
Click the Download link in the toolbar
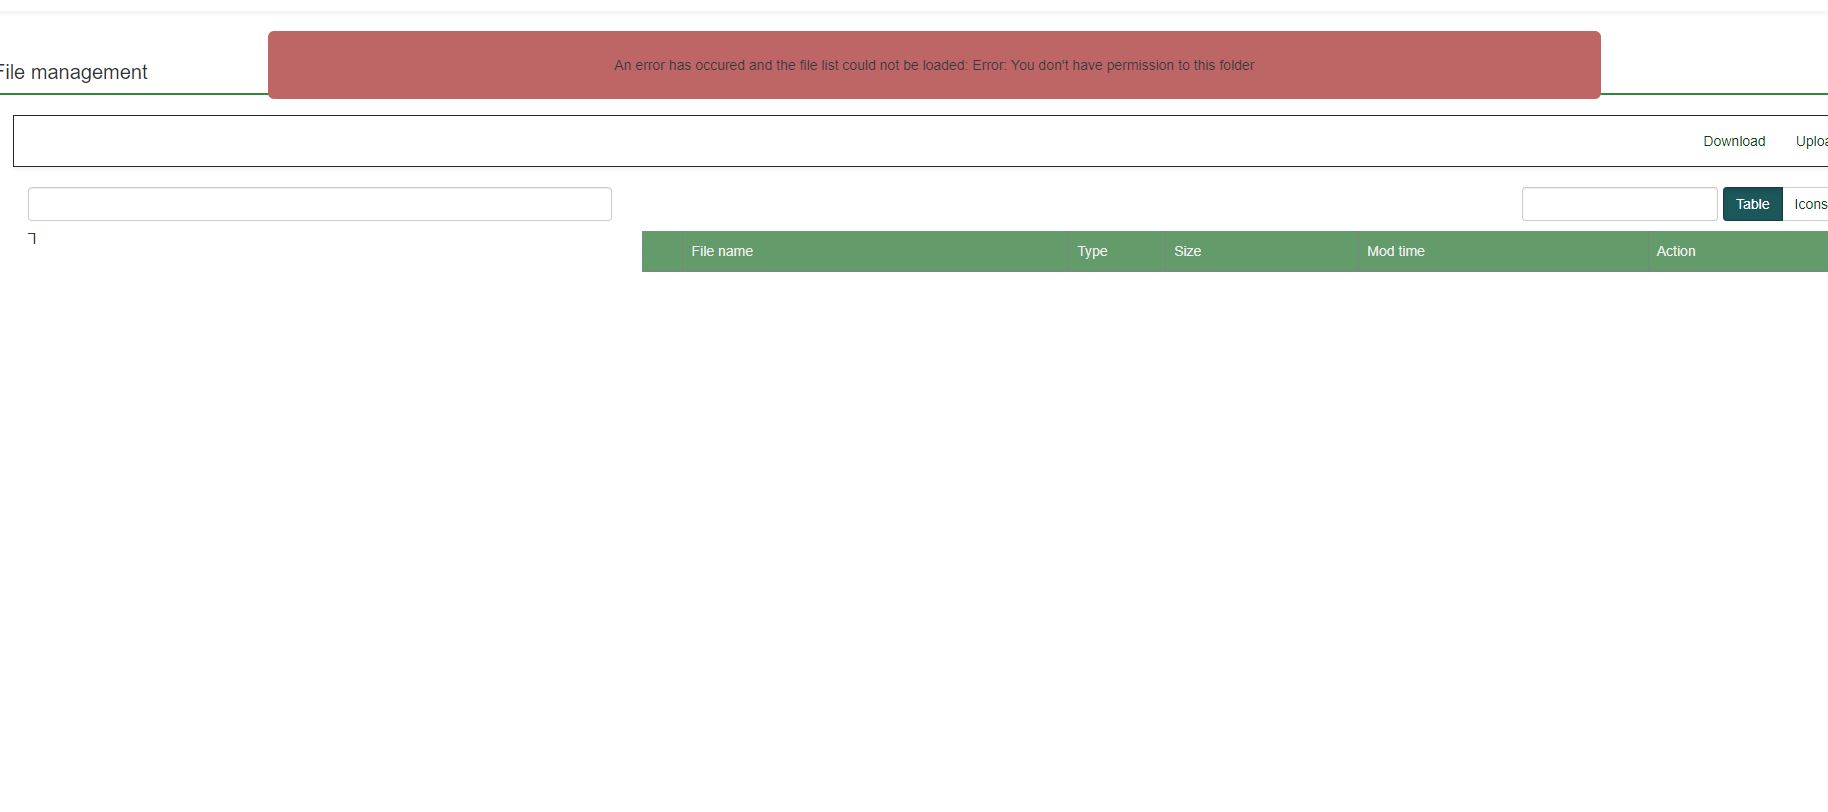click(1734, 141)
